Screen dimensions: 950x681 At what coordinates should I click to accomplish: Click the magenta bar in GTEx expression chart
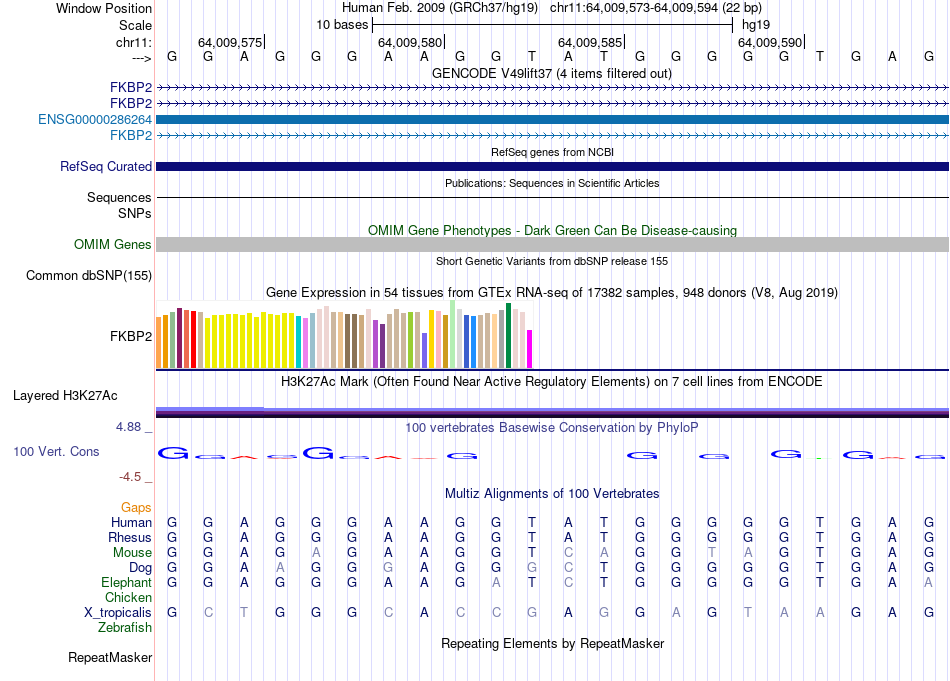[x=530, y=349]
